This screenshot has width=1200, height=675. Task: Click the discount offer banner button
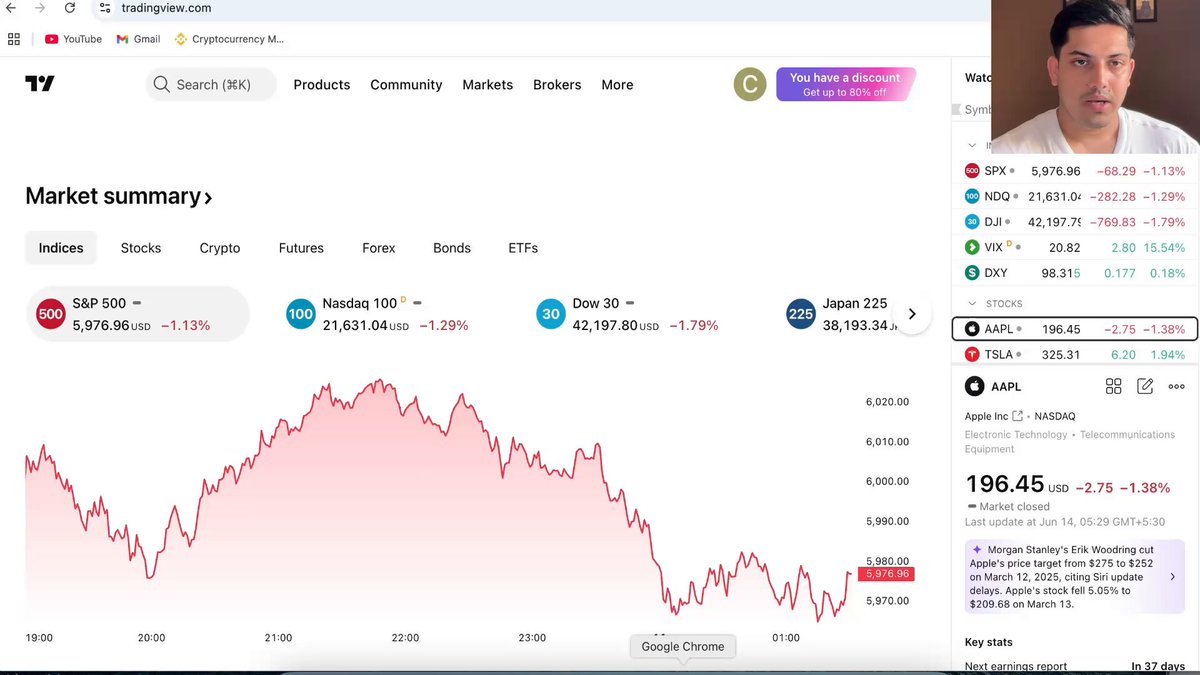pos(845,84)
